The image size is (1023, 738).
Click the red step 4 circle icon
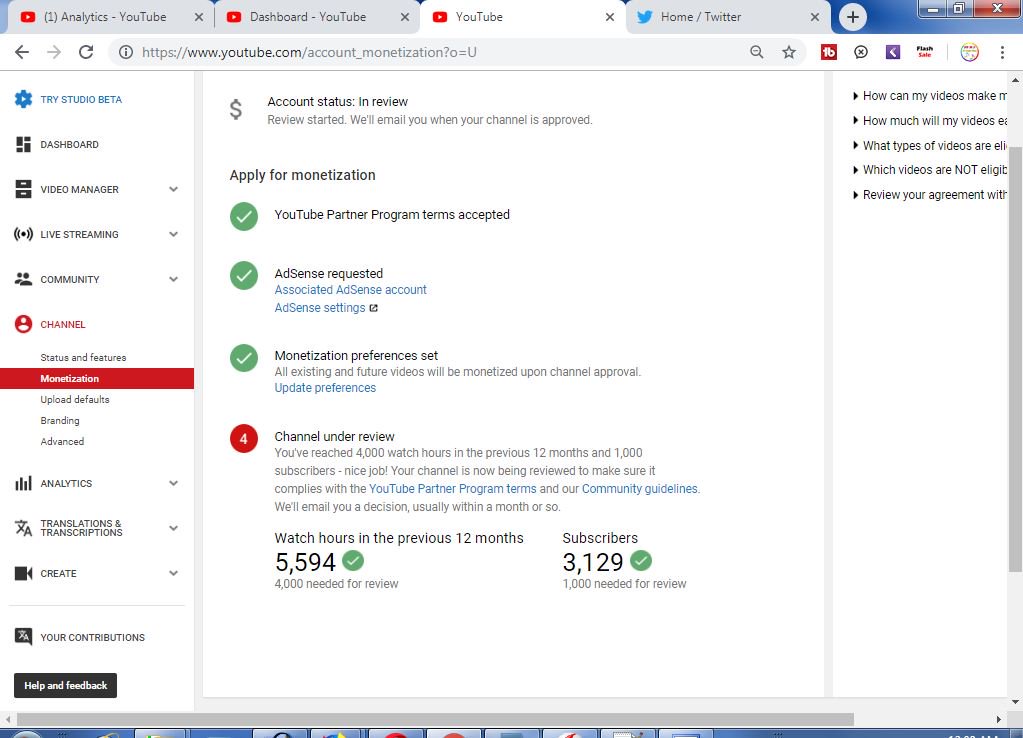pyautogui.click(x=243, y=438)
